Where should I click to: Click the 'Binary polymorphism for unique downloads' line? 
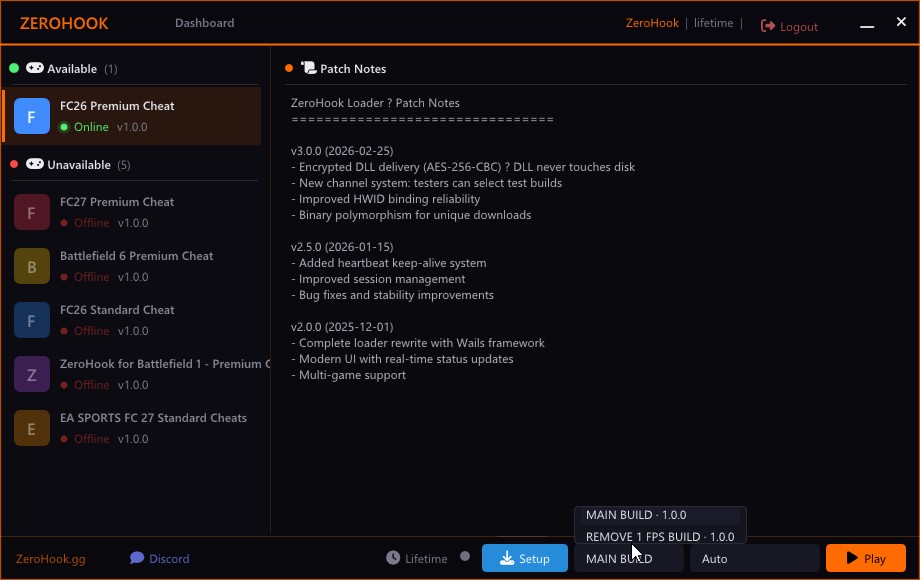tap(411, 215)
